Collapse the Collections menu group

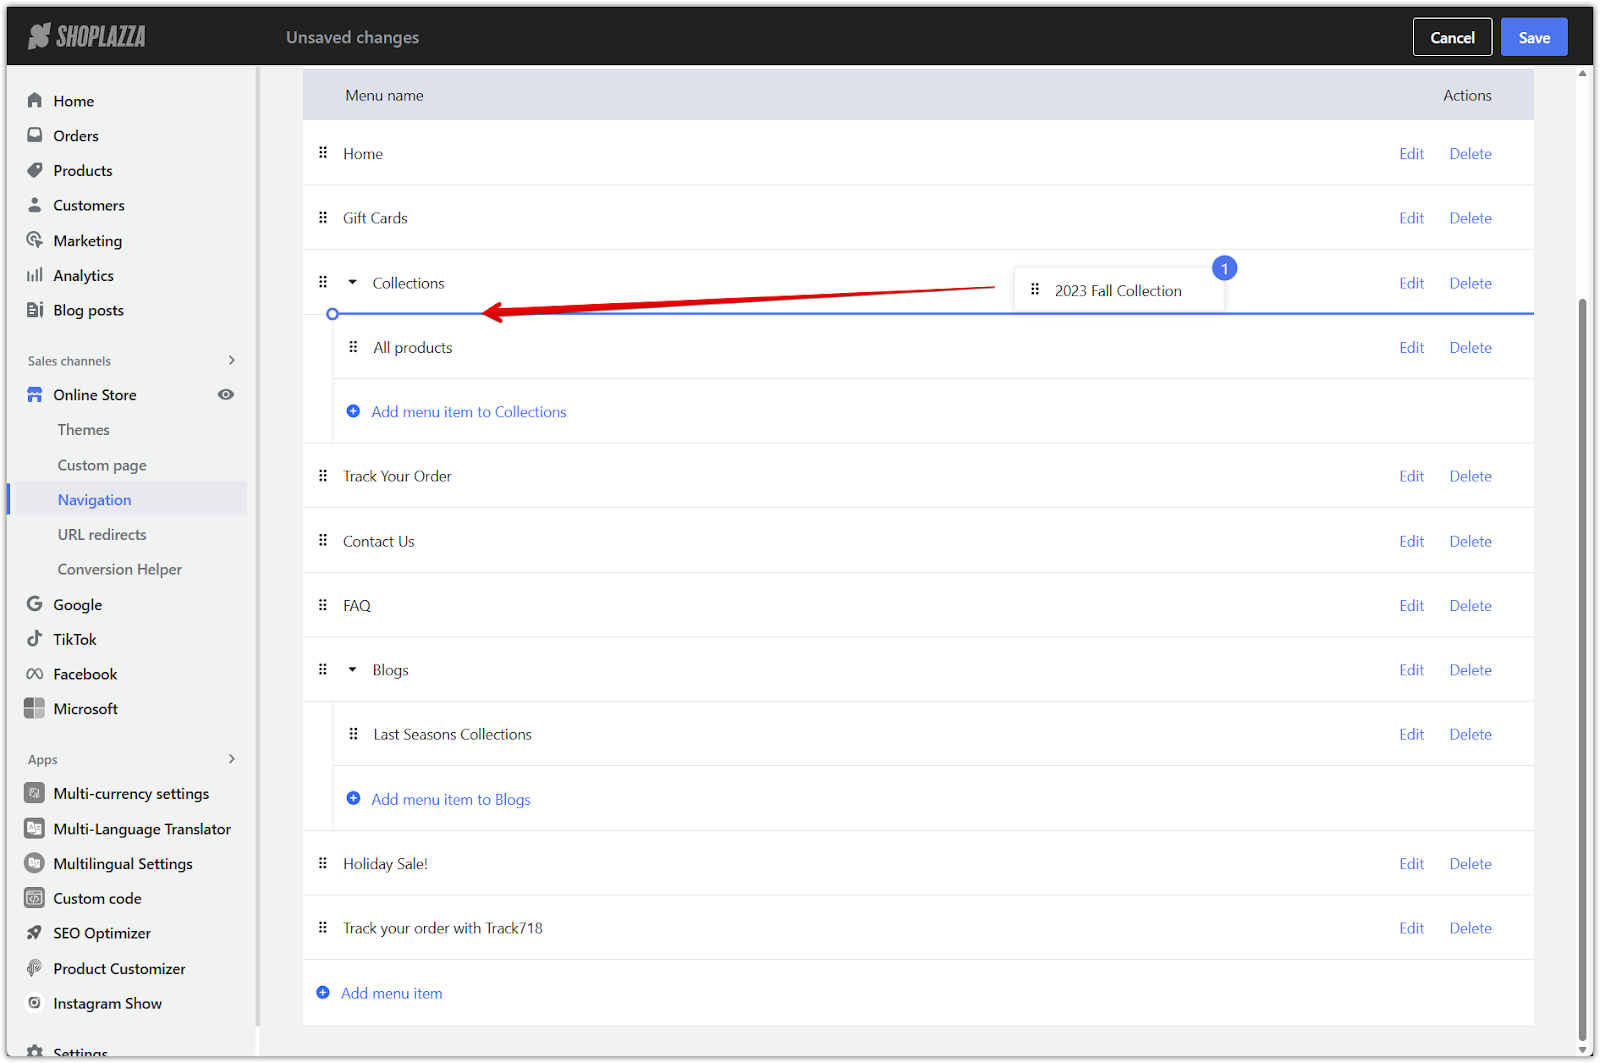coord(352,282)
